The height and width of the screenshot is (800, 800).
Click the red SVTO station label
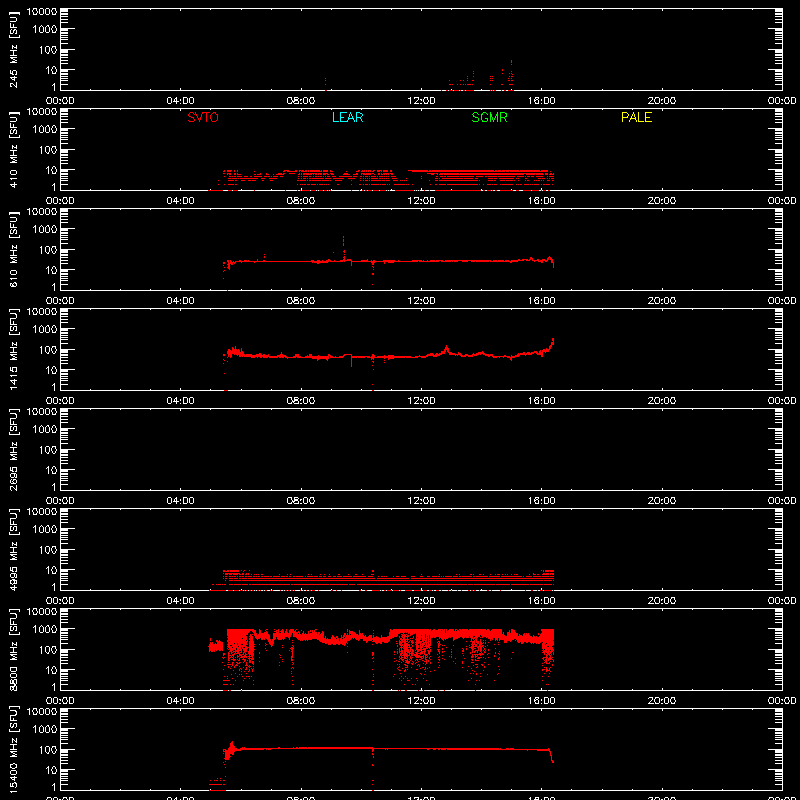click(x=203, y=117)
